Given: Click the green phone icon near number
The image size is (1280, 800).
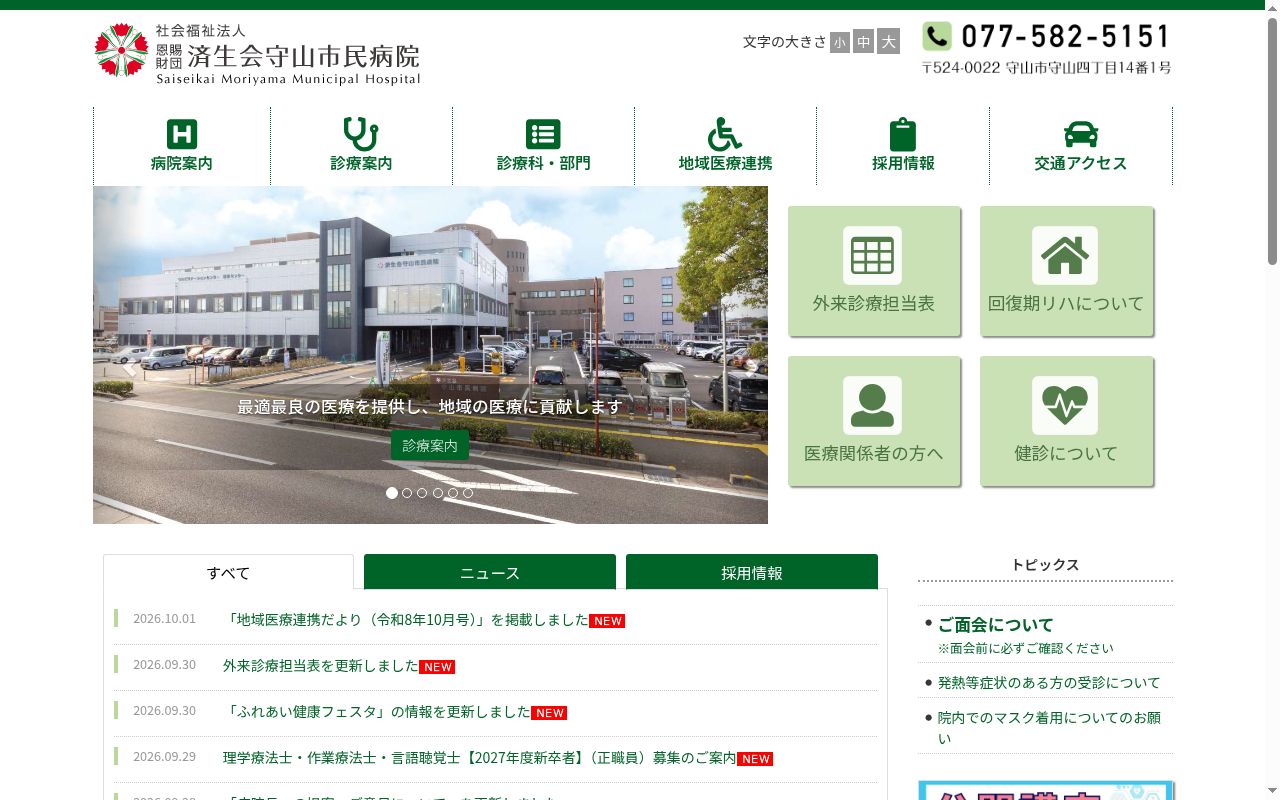Looking at the screenshot, I should (937, 37).
